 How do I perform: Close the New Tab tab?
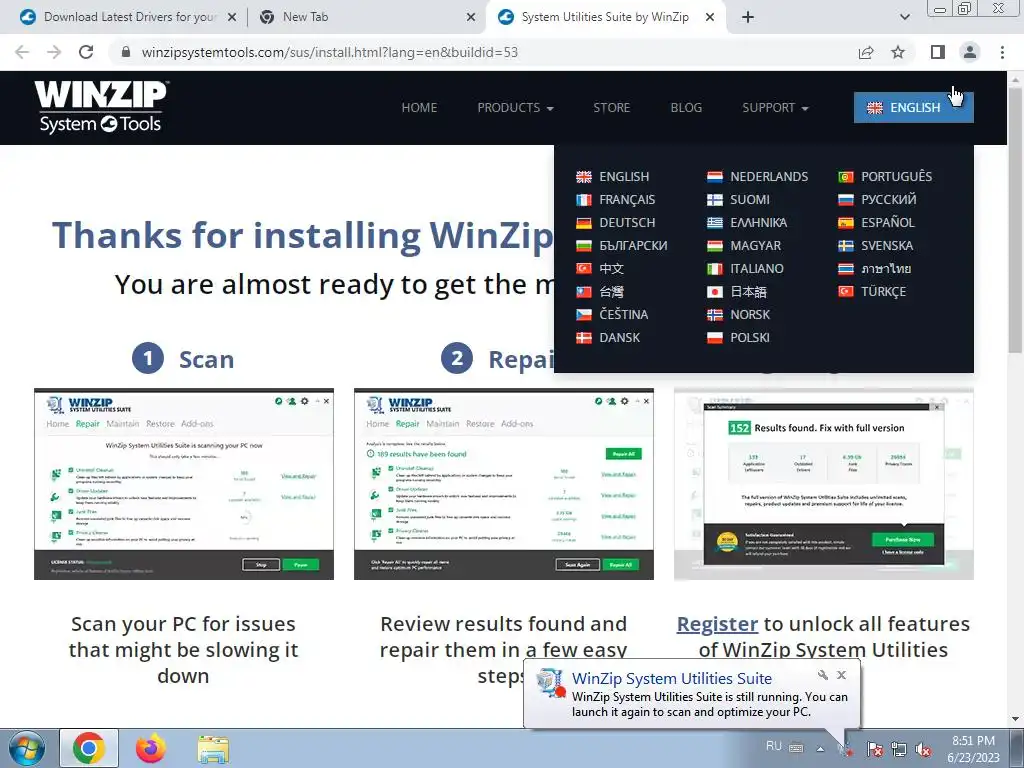(471, 18)
